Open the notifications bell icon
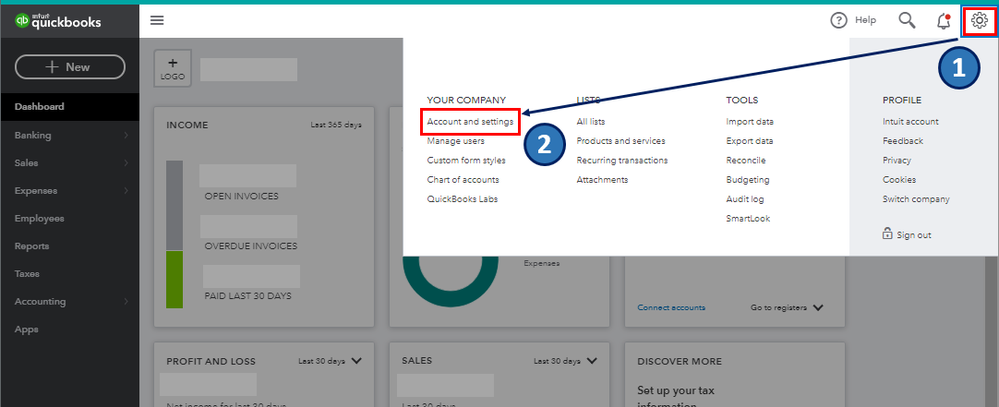 tap(944, 21)
